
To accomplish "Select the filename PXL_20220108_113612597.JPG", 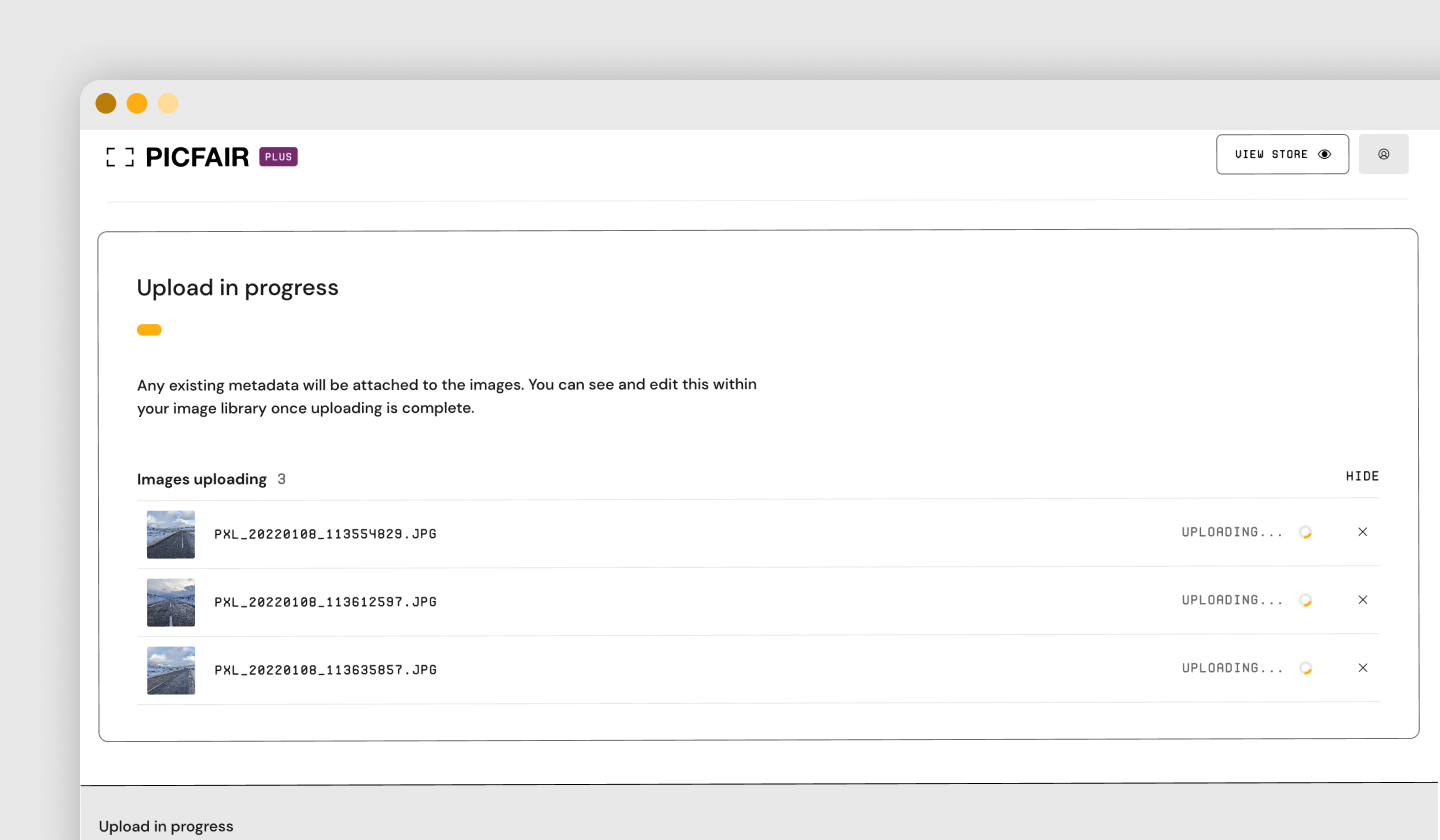I will 325,602.
